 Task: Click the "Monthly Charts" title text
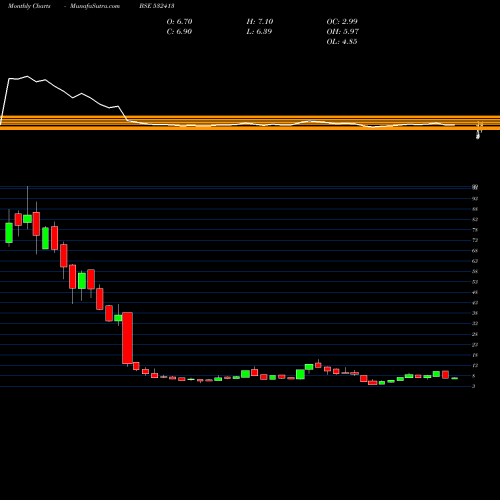click(29, 6)
